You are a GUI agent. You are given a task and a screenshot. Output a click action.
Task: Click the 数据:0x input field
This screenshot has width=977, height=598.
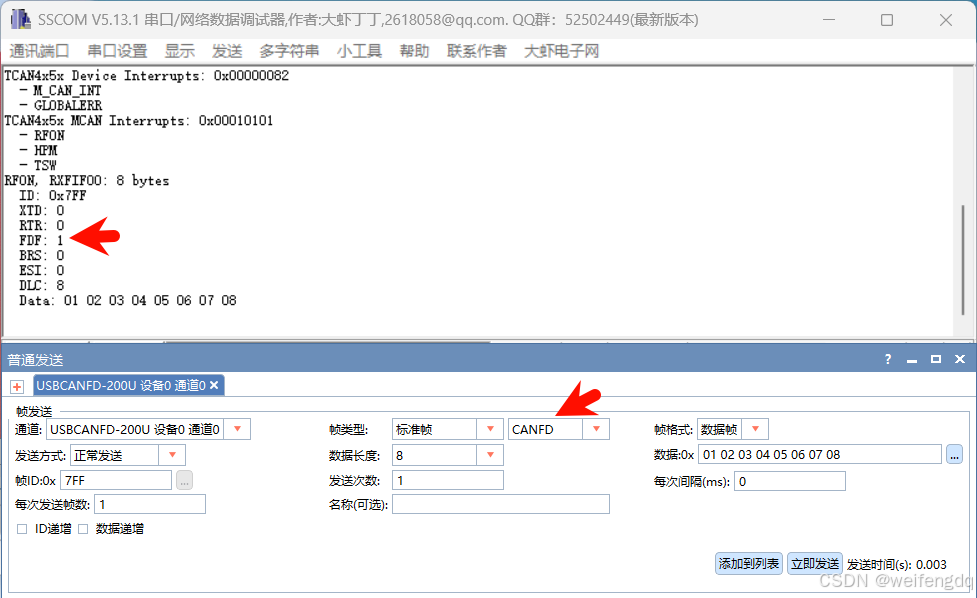tap(819, 455)
